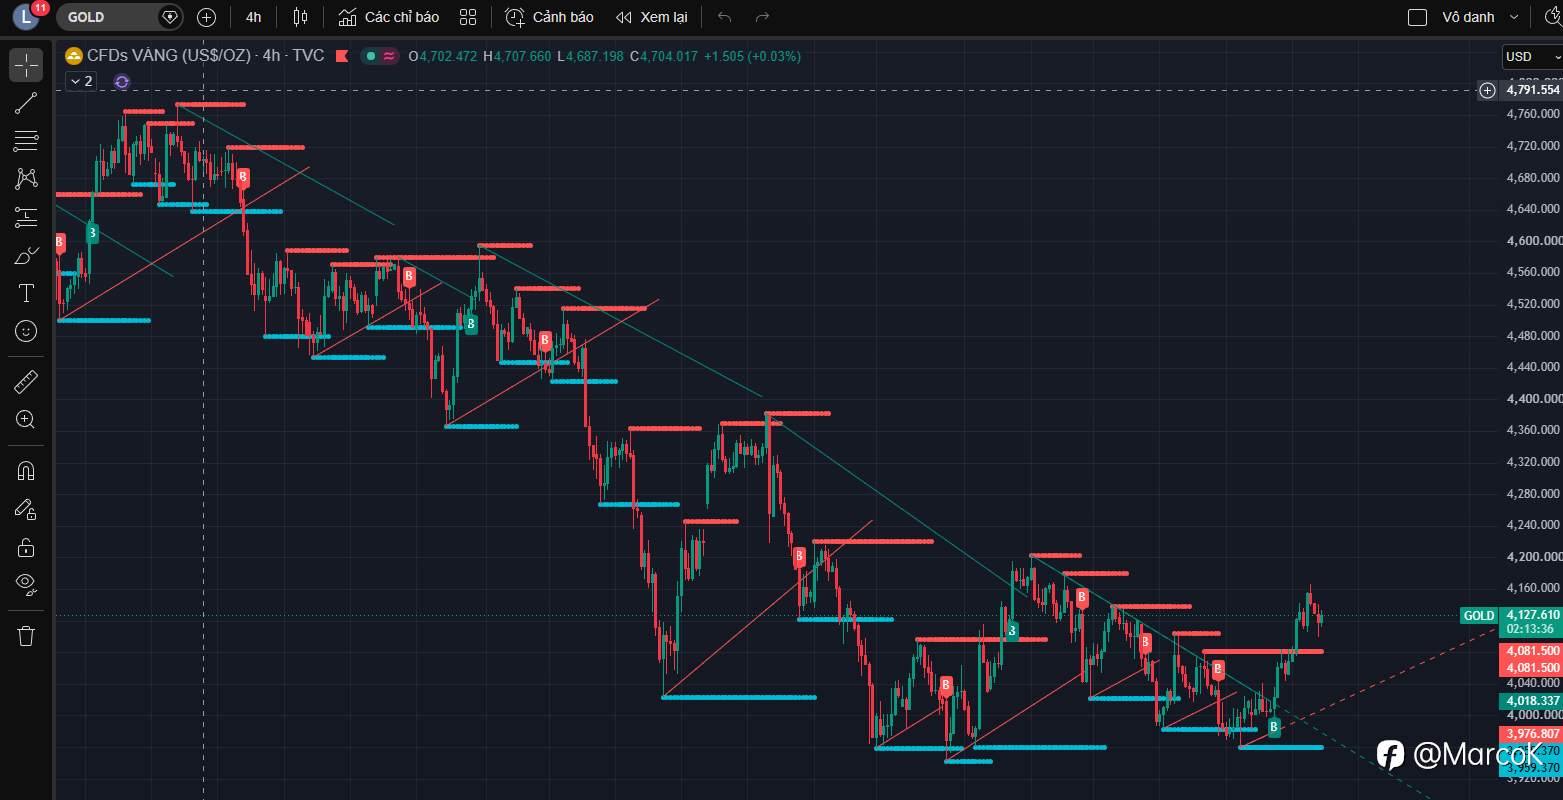Click the purple refresh indicator icon

tap(122, 82)
